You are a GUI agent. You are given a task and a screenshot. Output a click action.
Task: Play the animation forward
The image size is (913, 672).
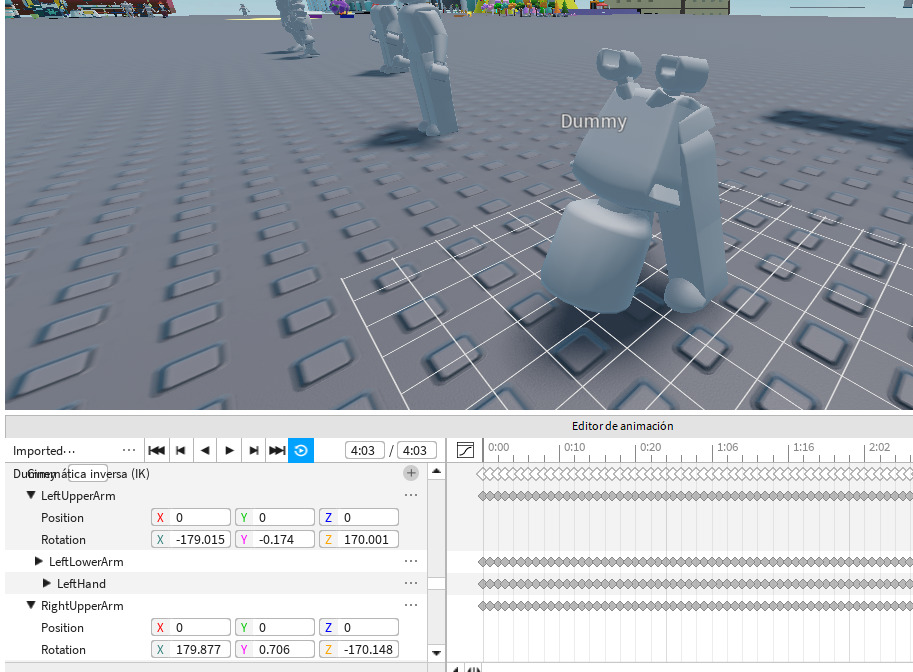click(x=229, y=449)
